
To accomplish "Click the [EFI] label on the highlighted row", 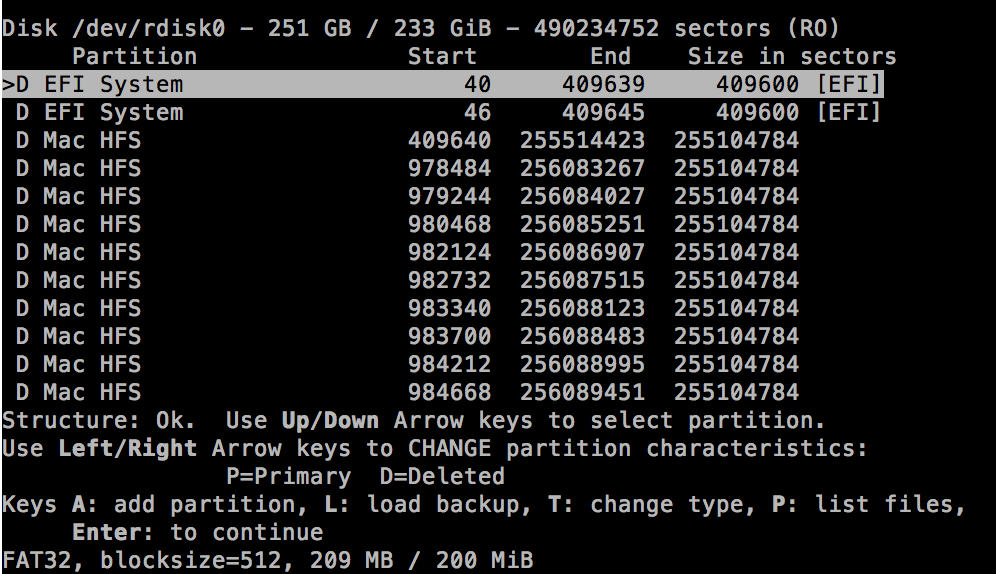I will click(849, 85).
